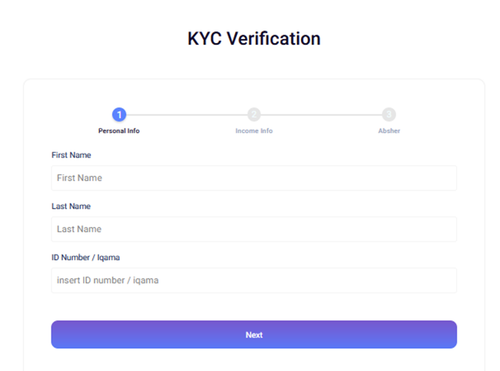This screenshot has height=371, width=500.
Task: Click the word 'KYC' in the title
Action: tap(205, 39)
